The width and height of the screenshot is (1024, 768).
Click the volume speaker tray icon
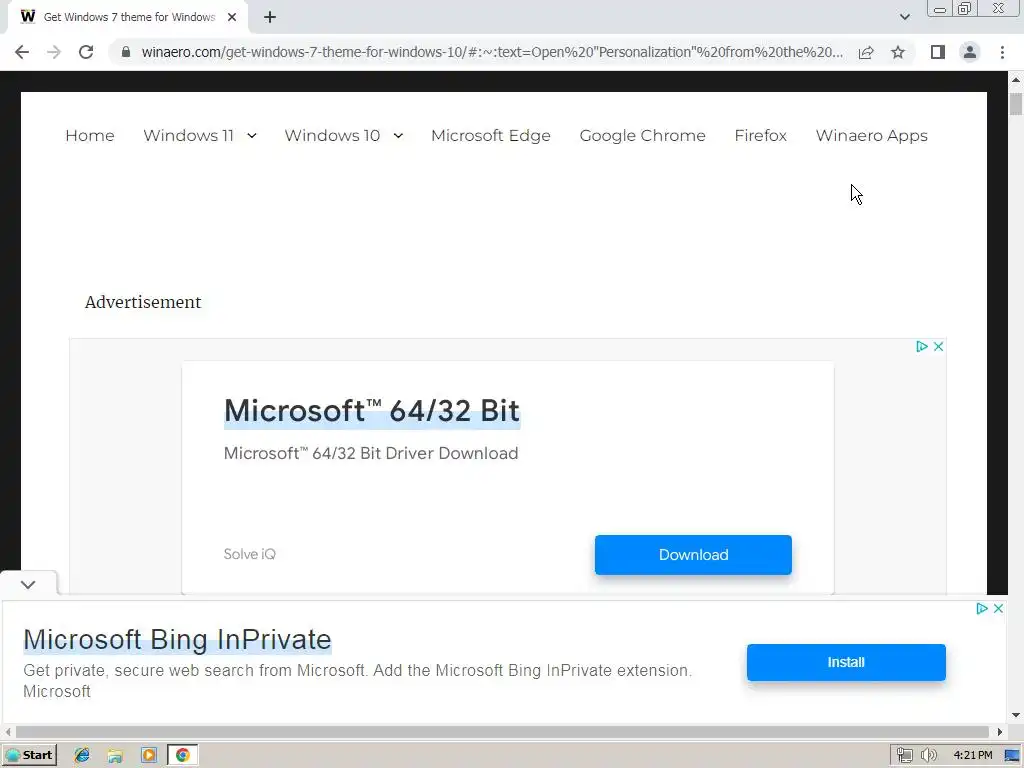click(x=929, y=756)
